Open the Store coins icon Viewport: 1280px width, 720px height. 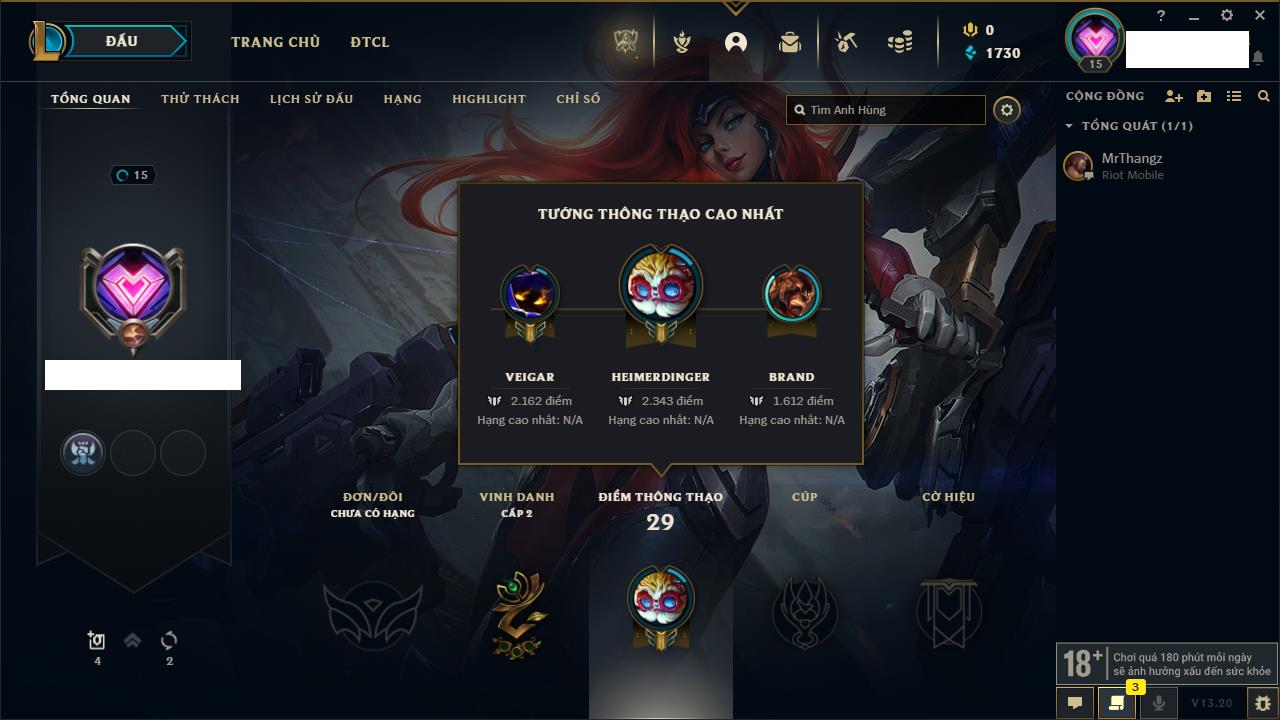[x=900, y=42]
